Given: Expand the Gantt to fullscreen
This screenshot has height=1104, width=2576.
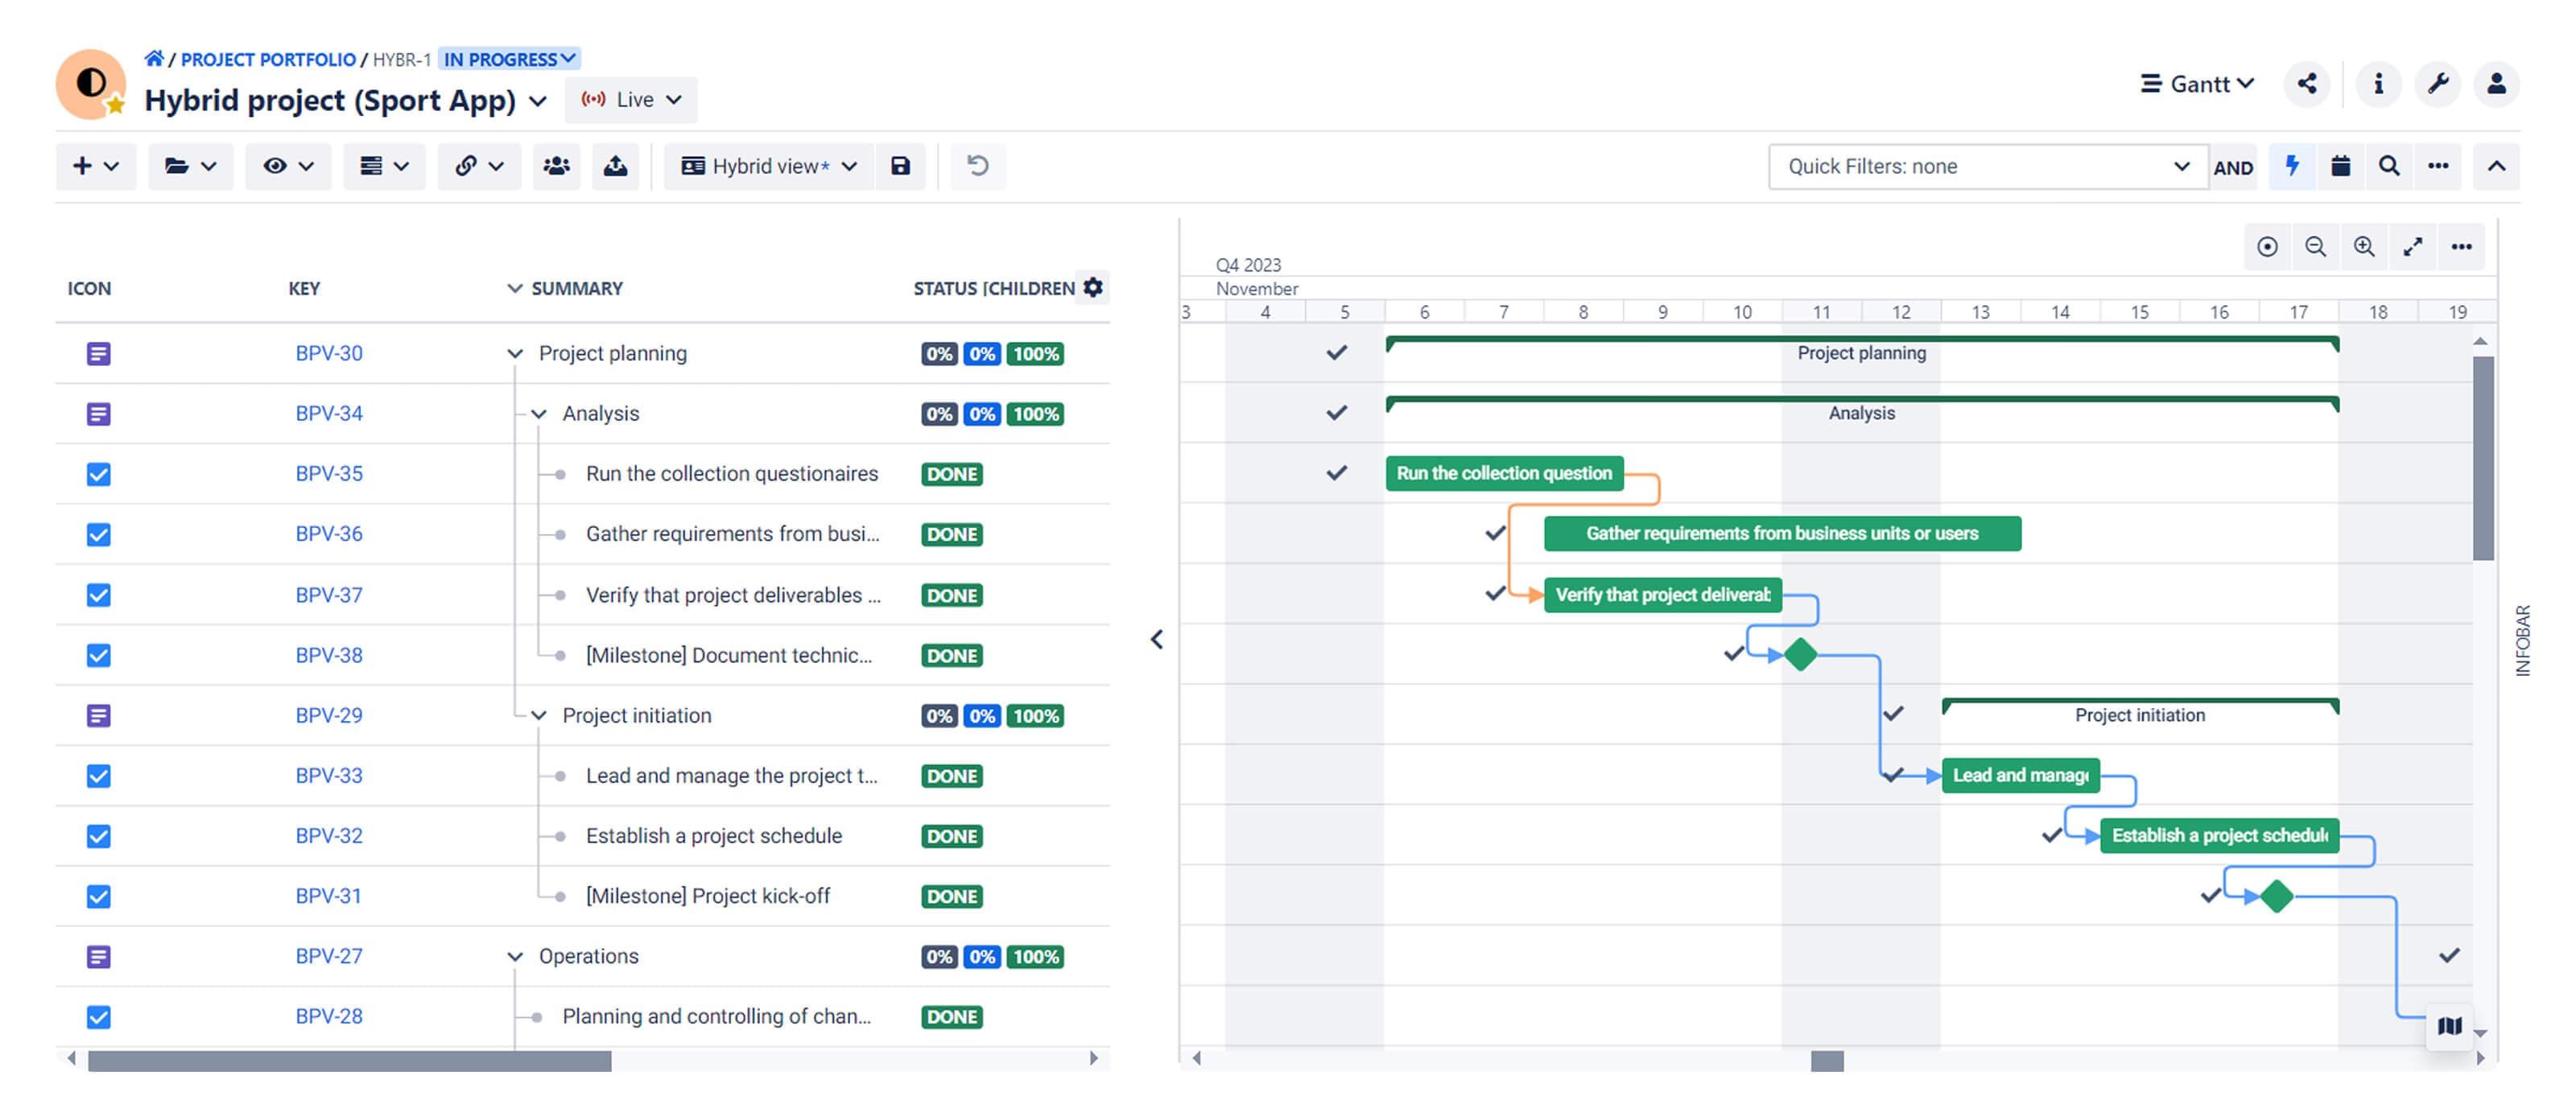Looking at the screenshot, I should pos(2413,247).
